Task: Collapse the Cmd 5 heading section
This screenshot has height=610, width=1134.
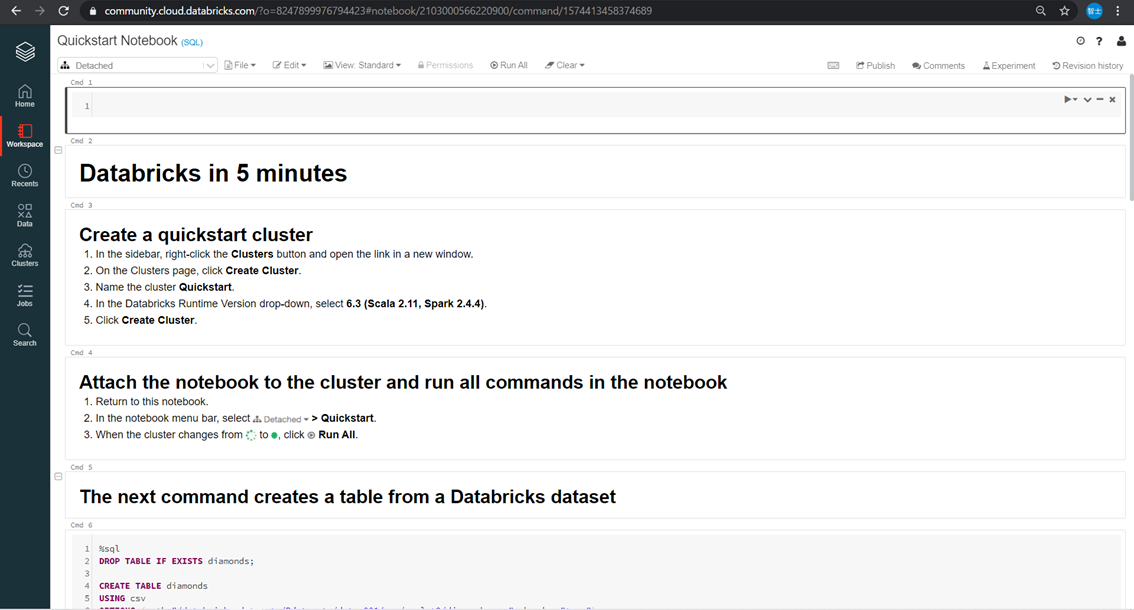Action: 59,477
